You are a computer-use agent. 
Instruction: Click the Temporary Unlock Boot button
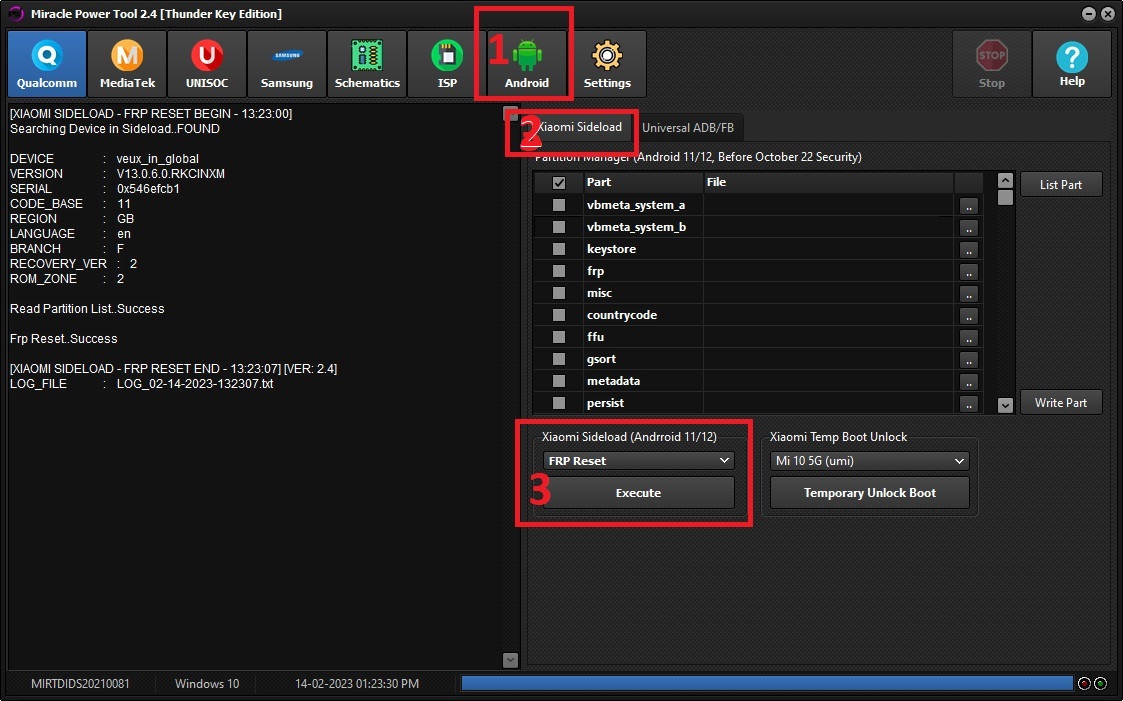tap(869, 493)
